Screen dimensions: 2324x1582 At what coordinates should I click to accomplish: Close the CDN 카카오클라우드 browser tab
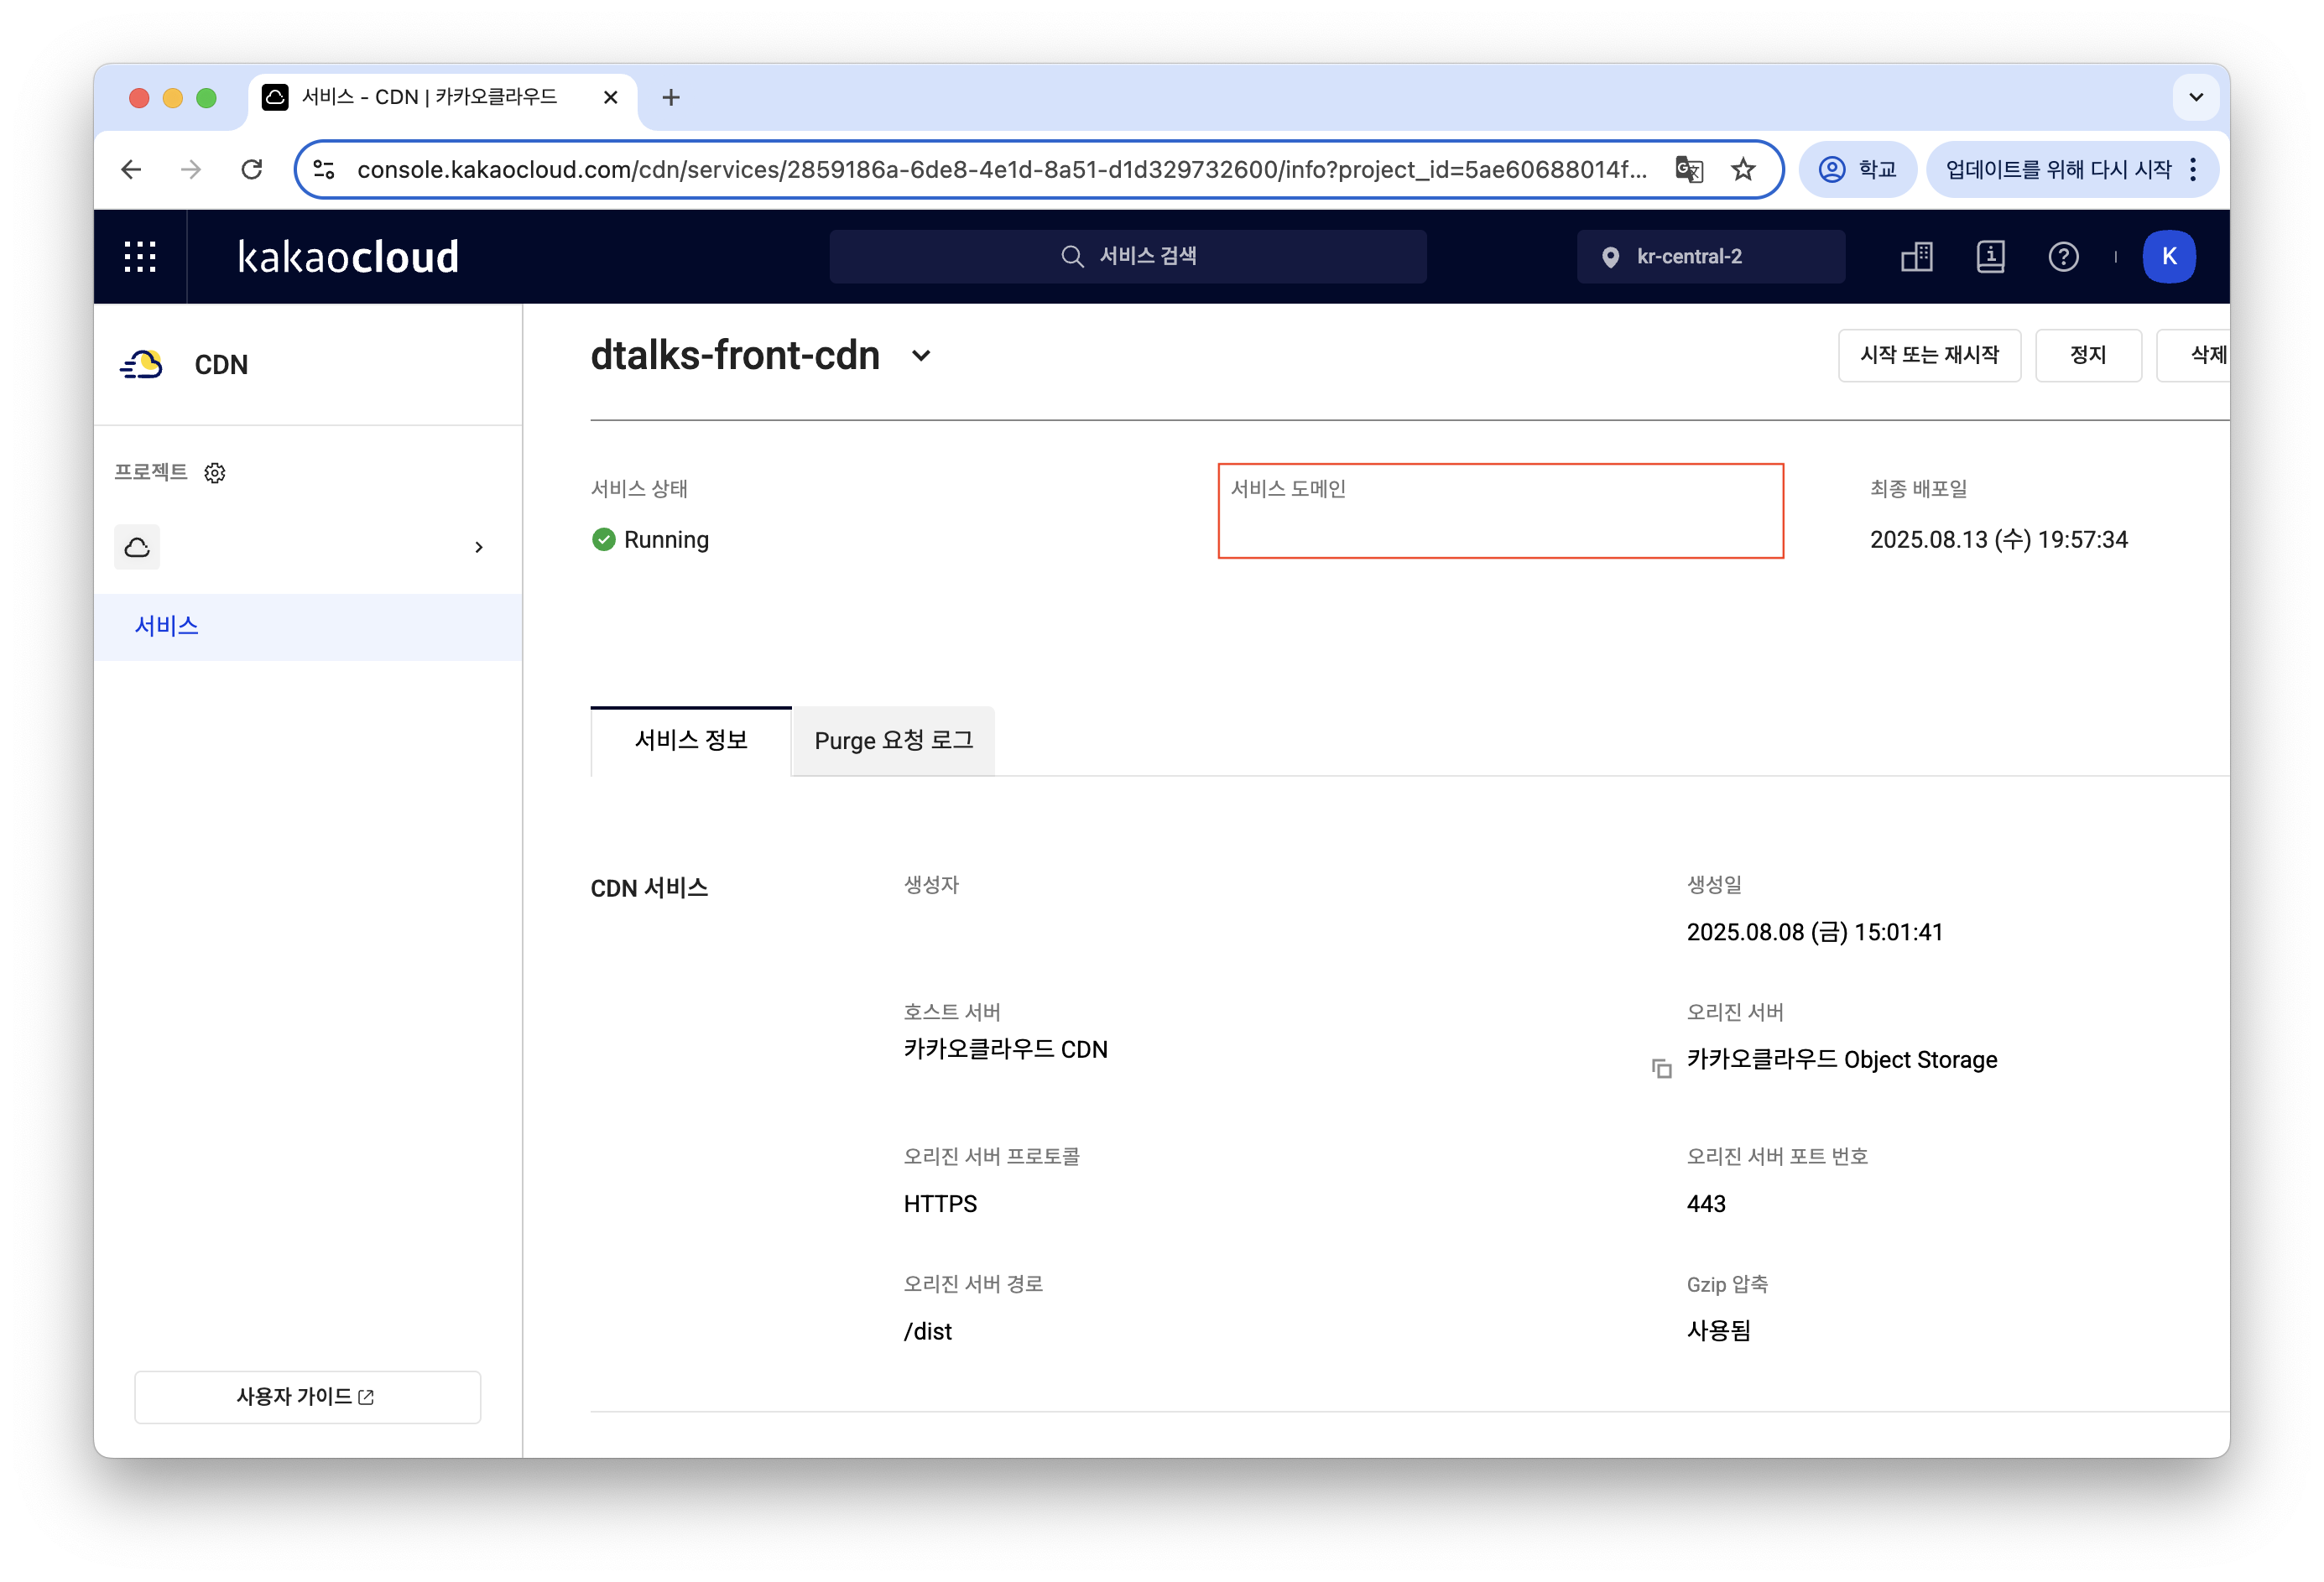(611, 97)
